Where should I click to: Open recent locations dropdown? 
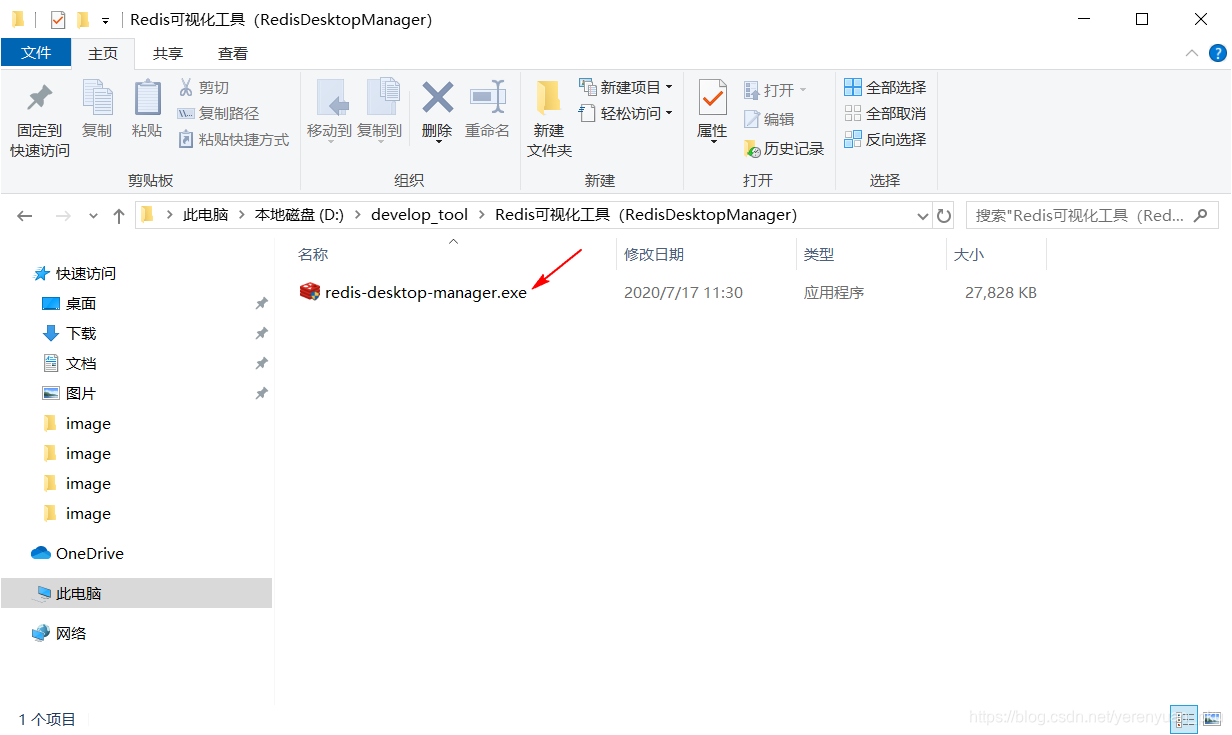[x=94, y=215]
